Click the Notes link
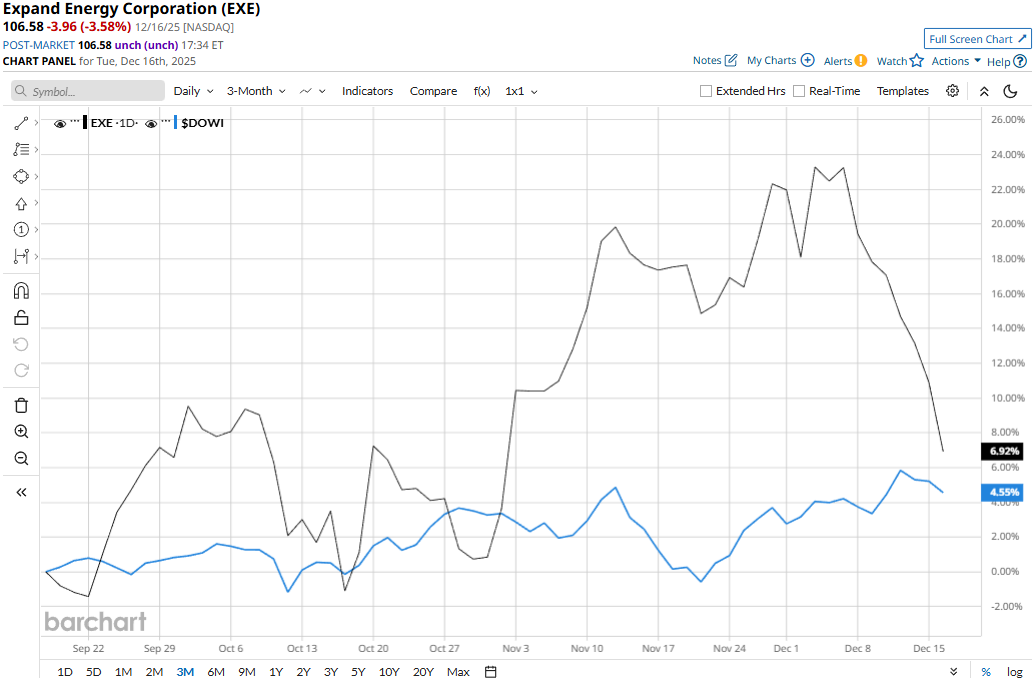This screenshot has height=678, width=1033. pos(707,60)
